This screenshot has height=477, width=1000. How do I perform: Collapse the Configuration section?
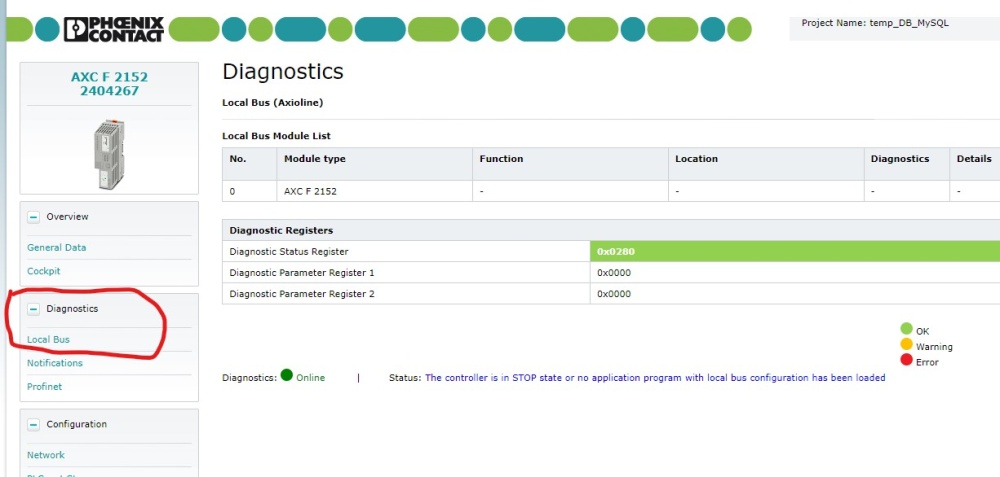33,425
